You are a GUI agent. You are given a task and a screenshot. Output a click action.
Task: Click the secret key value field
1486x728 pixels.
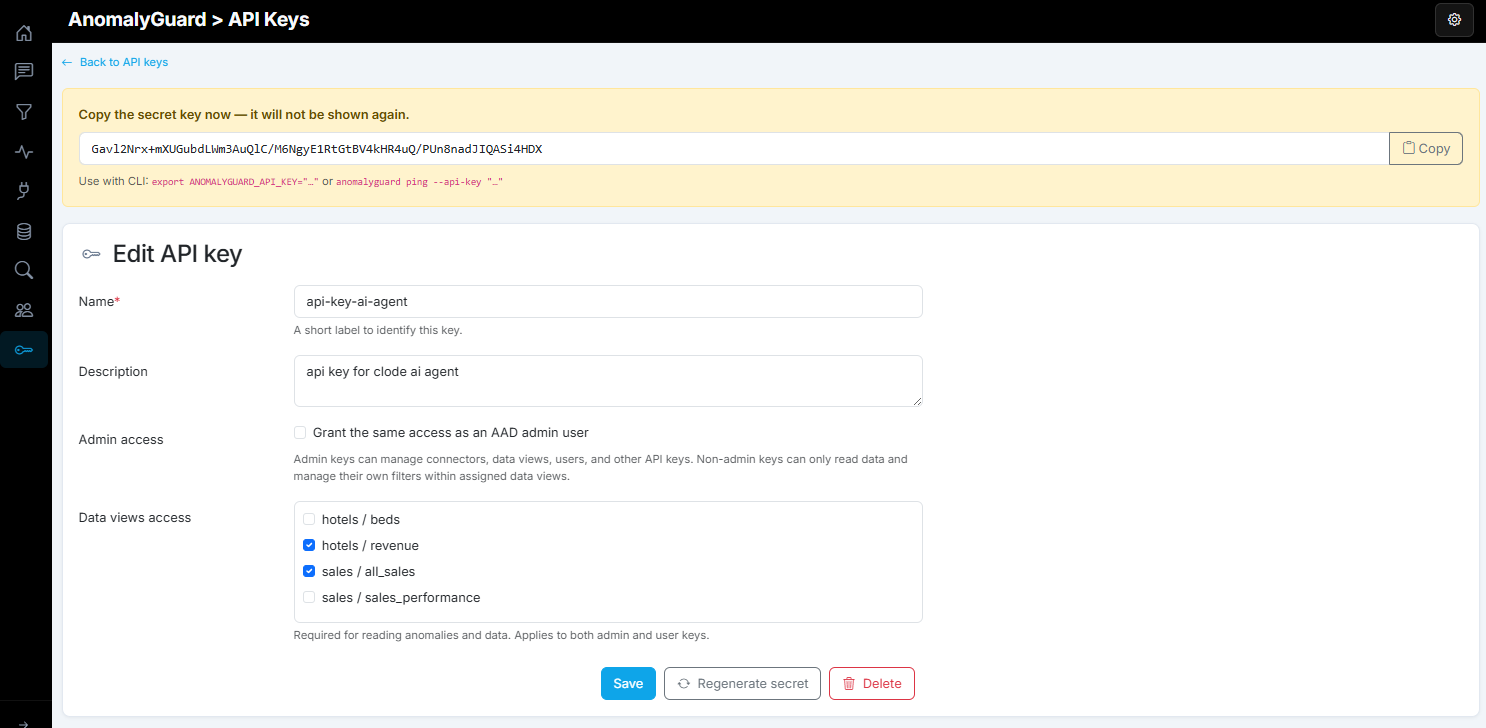point(734,149)
